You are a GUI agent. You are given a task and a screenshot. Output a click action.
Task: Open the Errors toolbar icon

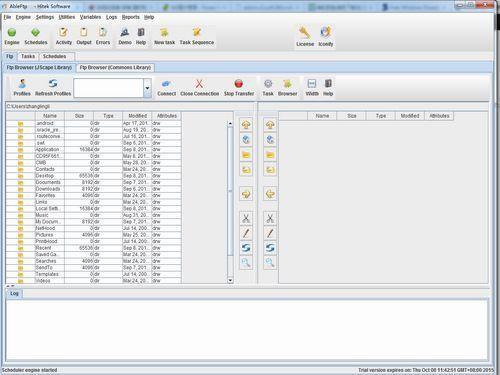pos(103,33)
